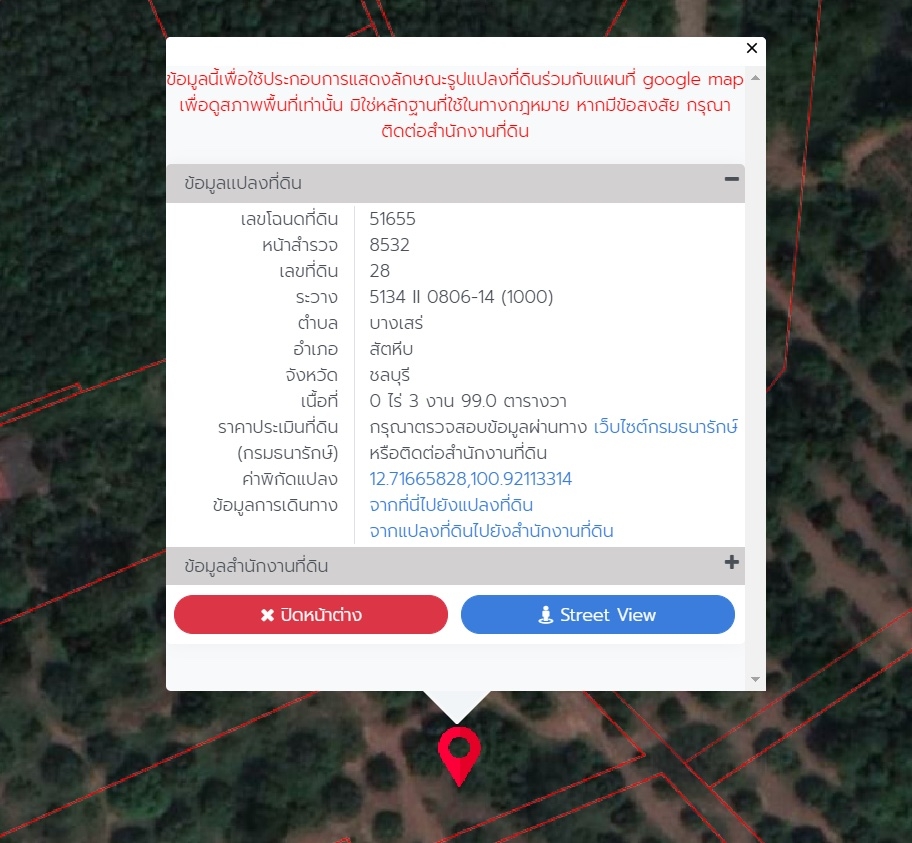Open the เว็บไซต์กรมธนารักษ์ link
The height and width of the screenshot is (843, 912).
665,427
